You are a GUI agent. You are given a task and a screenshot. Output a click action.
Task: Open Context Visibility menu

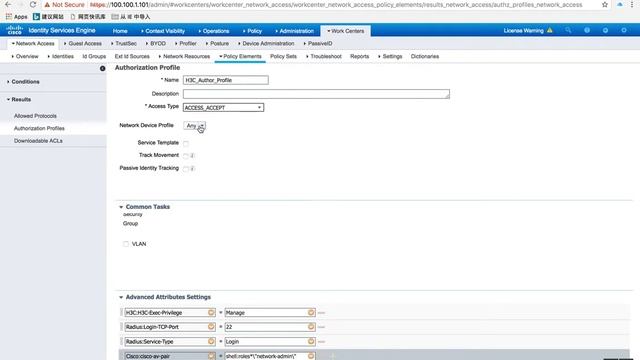(x=162, y=31)
